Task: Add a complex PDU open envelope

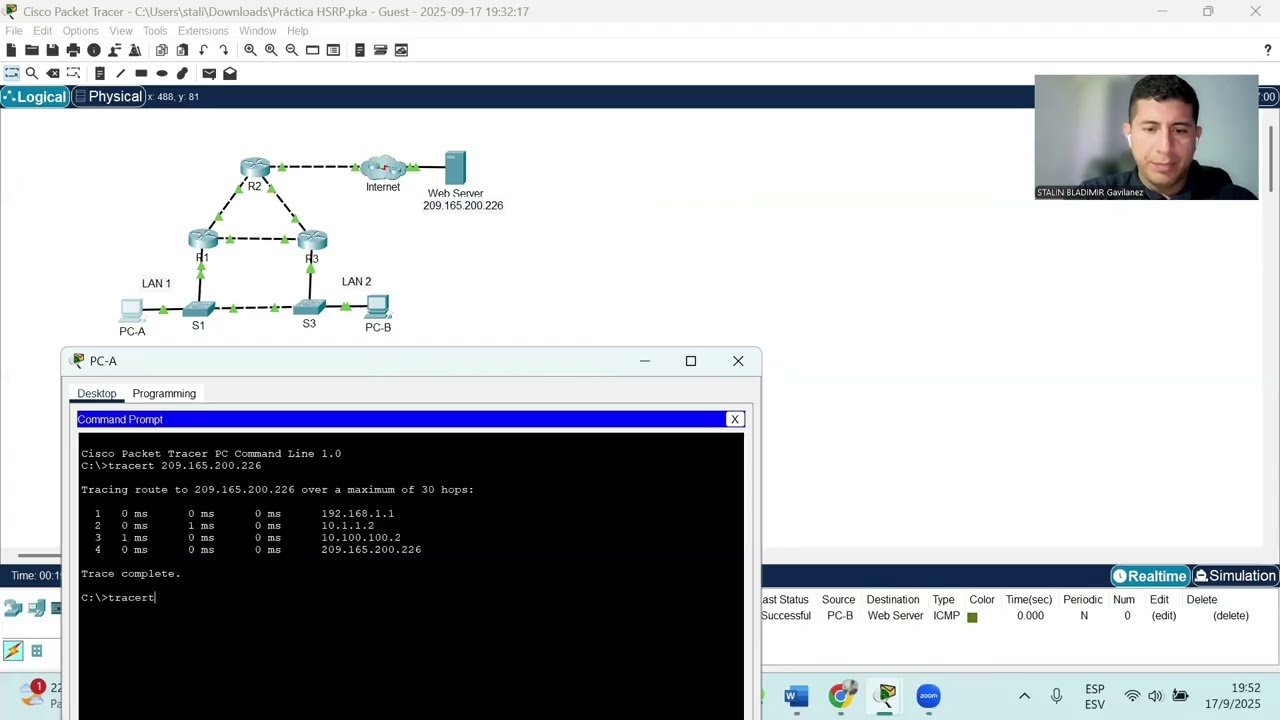Action: tap(230, 73)
